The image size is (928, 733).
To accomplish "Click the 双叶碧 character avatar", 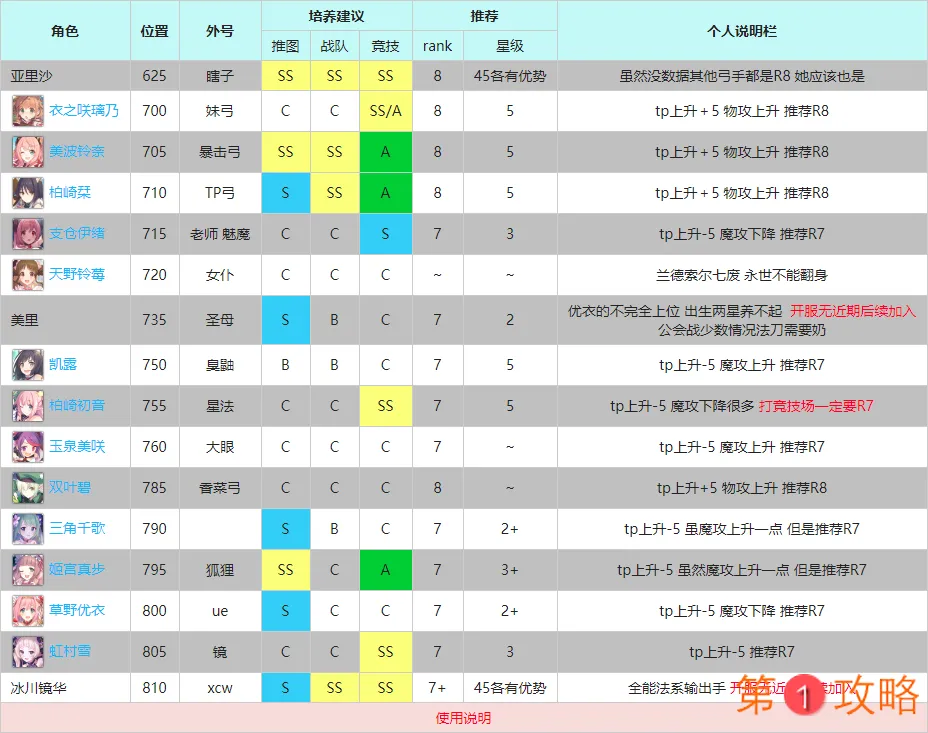I will pyautogui.click(x=28, y=487).
